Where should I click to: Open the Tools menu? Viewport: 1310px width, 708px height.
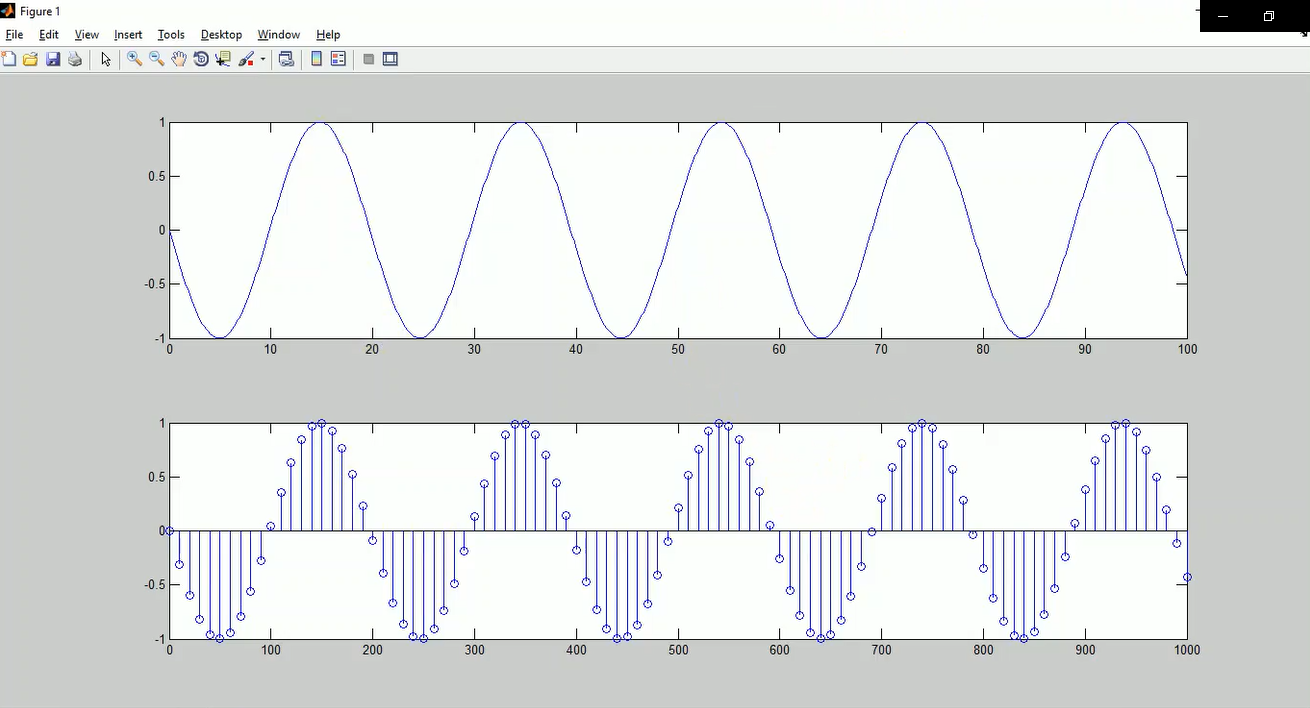(171, 35)
